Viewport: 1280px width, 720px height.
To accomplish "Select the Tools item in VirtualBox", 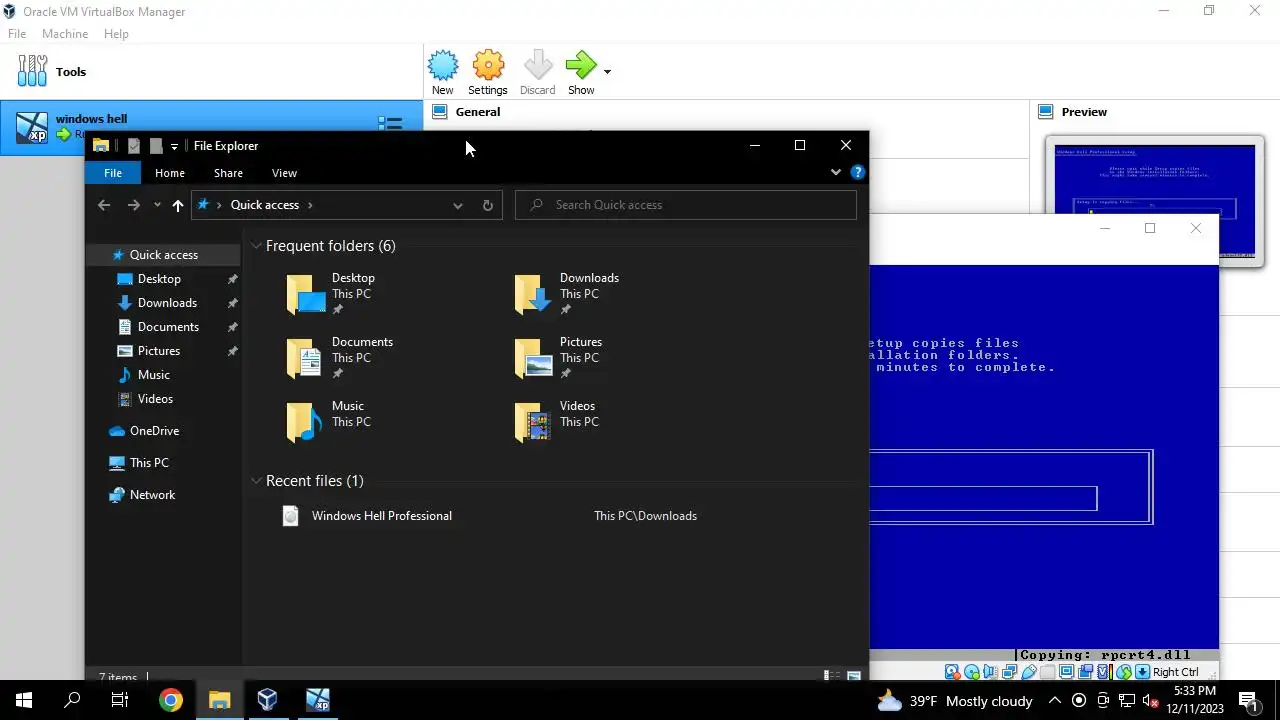I will [211, 72].
